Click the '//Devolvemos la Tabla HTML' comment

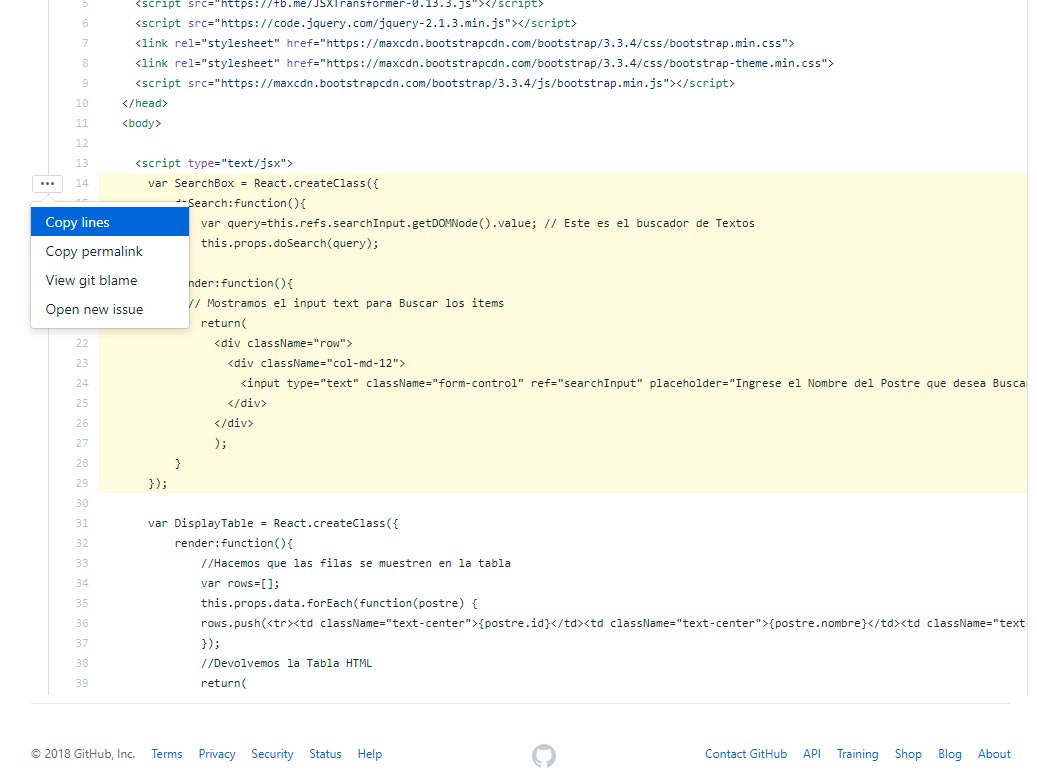click(286, 664)
